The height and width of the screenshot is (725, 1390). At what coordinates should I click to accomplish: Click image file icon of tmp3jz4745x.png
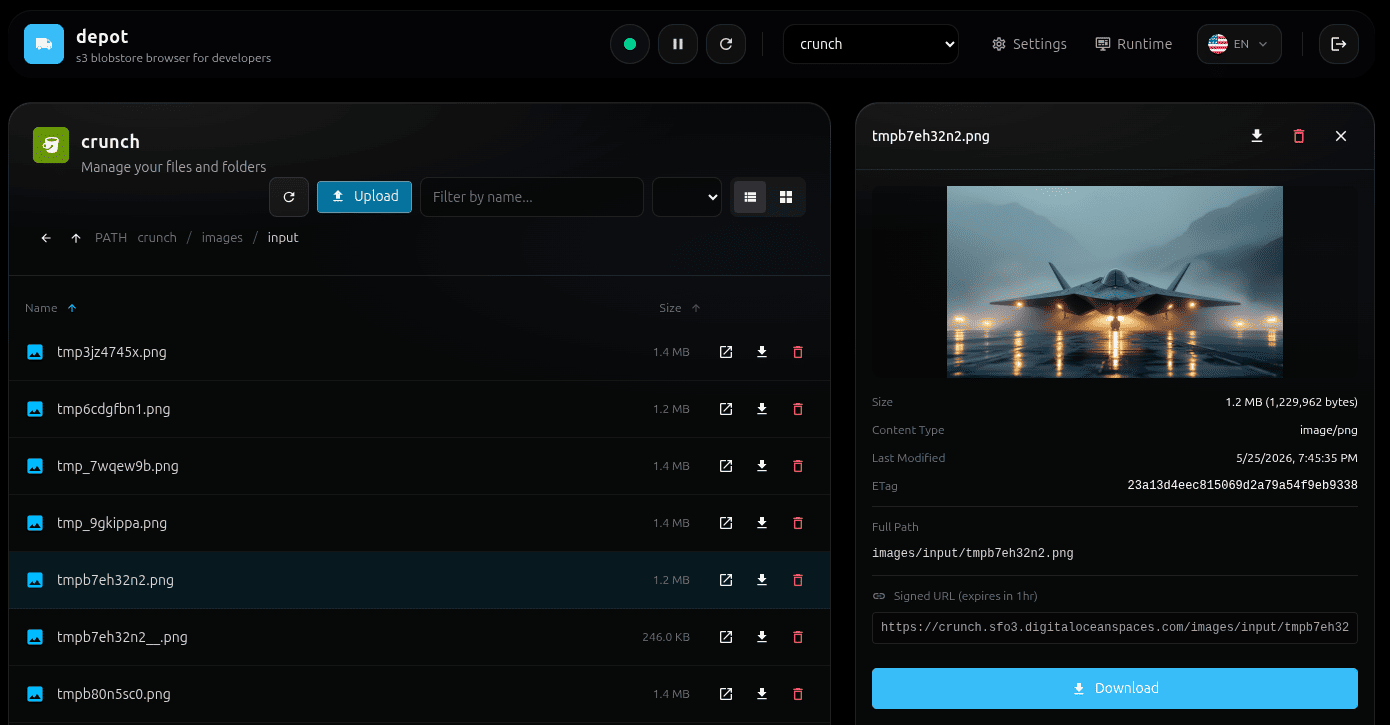tap(35, 352)
